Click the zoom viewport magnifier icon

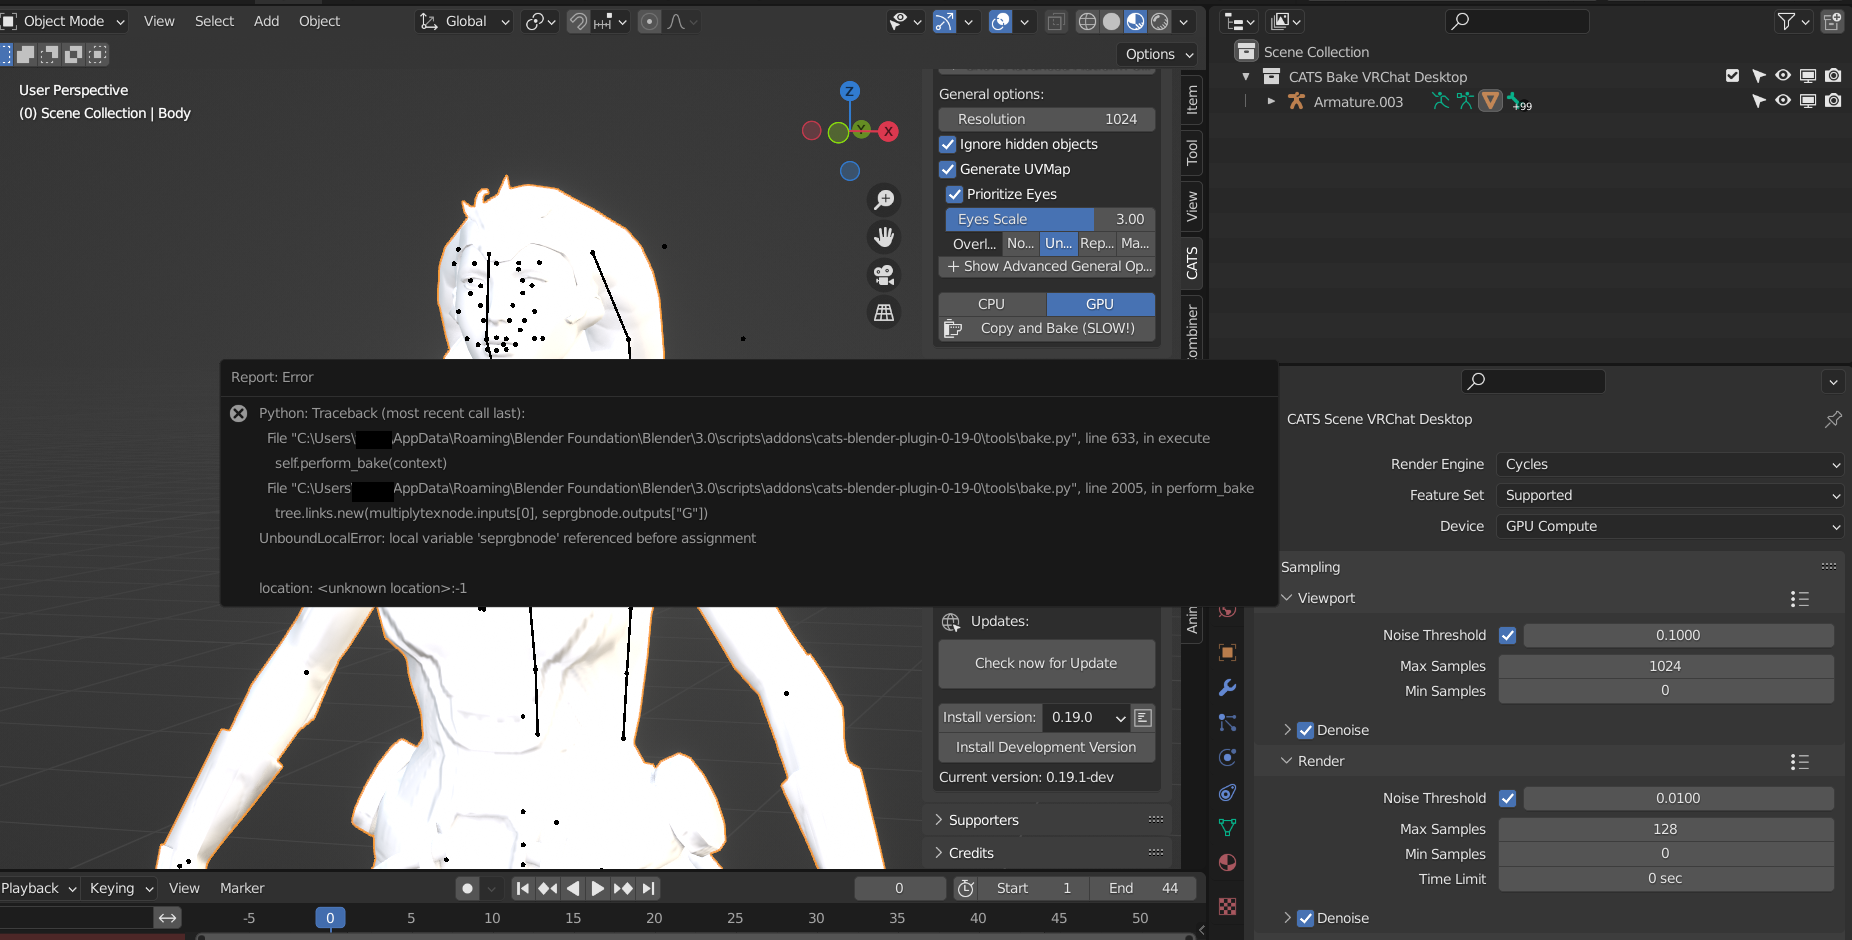(x=884, y=200)
